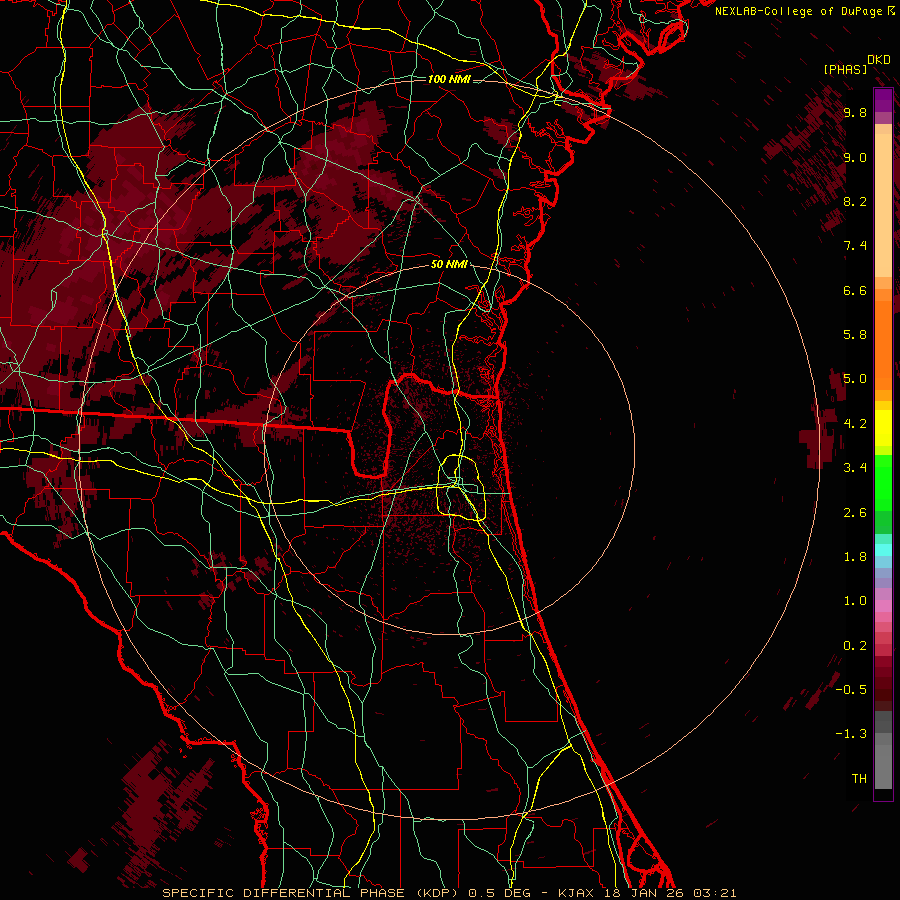Select the 9.0 value on the color scale
This screenshot has width=900, height=900.
pyautogui.click(x=855, y=157)
